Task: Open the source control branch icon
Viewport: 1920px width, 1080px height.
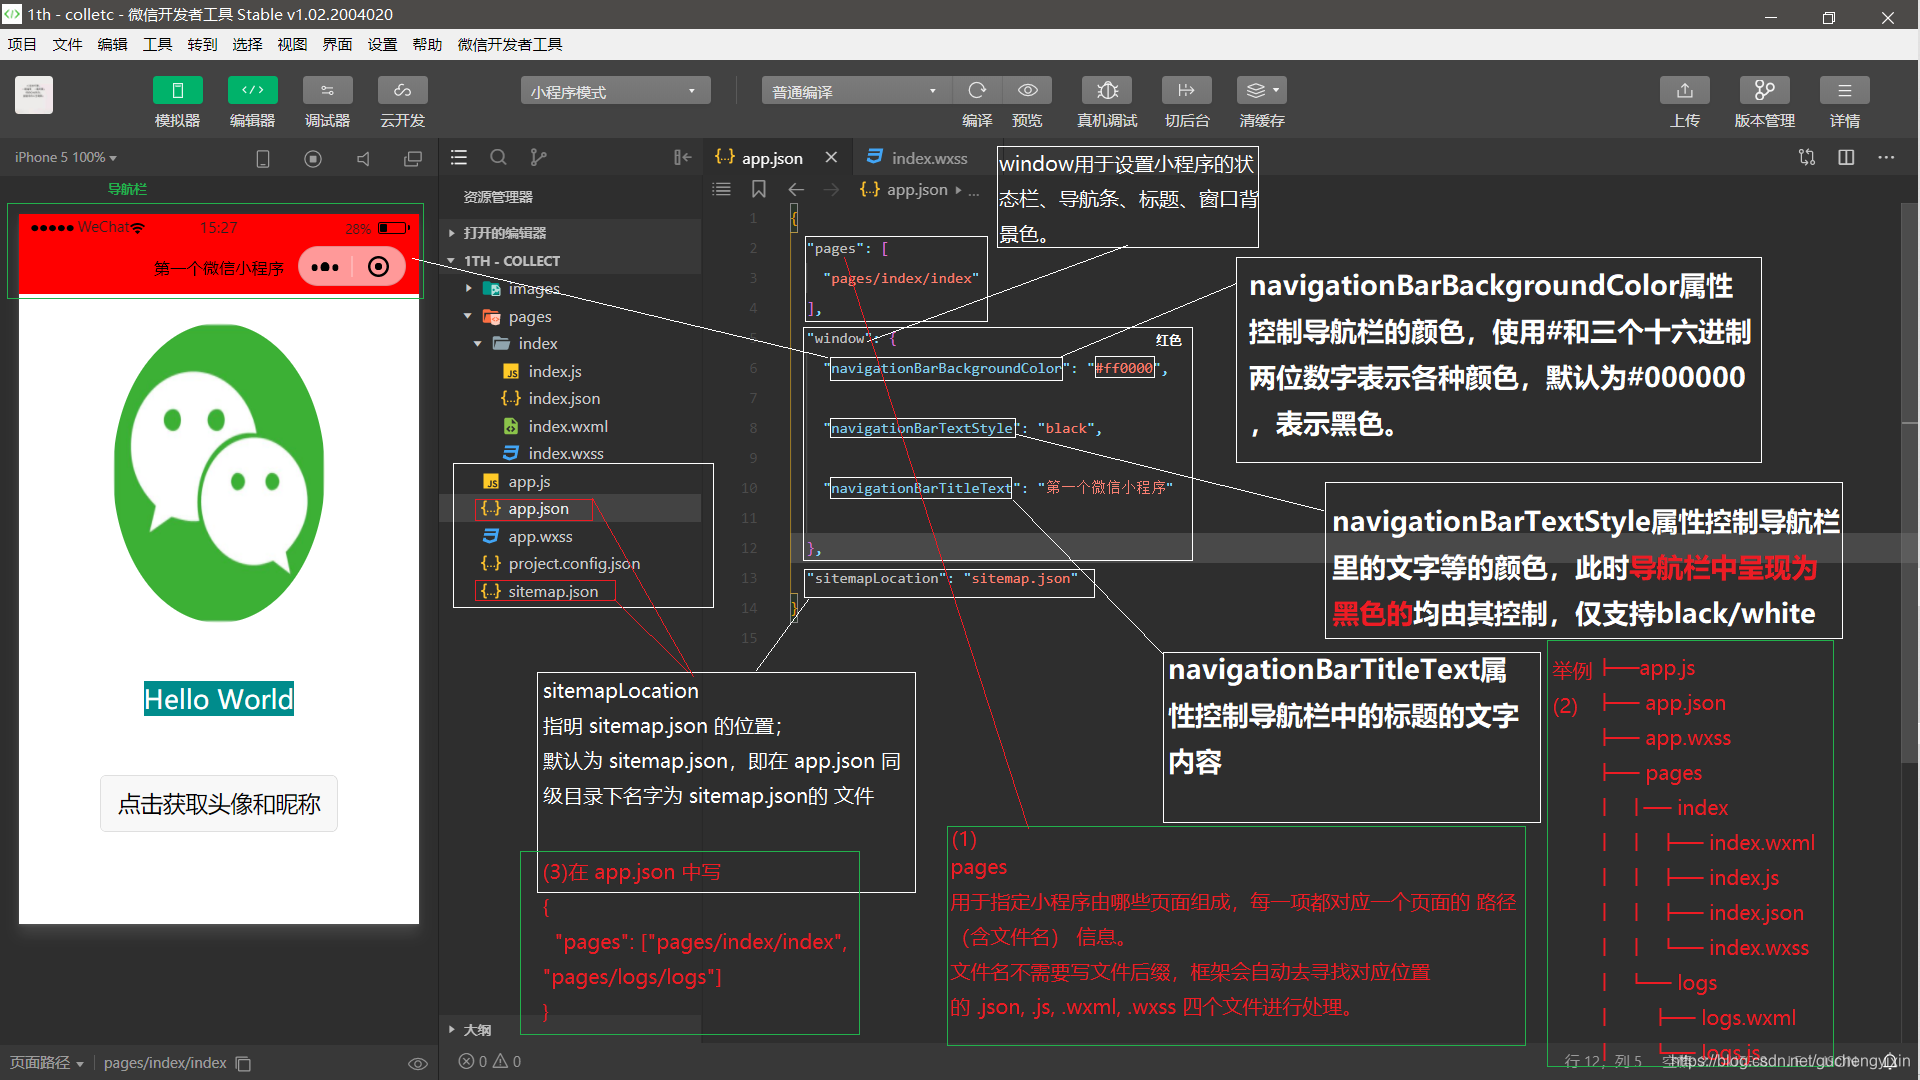Action: click(538, 158)
